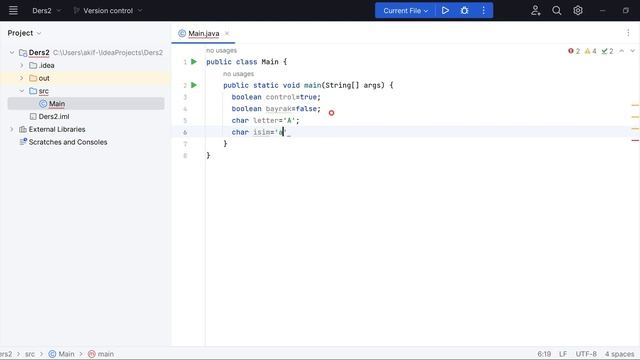Click line number 3 in the gutter

(x=185, y=97)
